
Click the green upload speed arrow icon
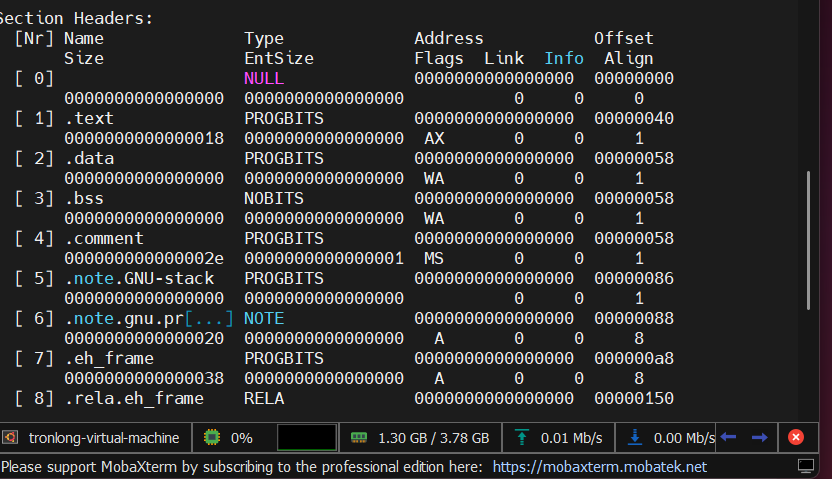click(522, 438)
